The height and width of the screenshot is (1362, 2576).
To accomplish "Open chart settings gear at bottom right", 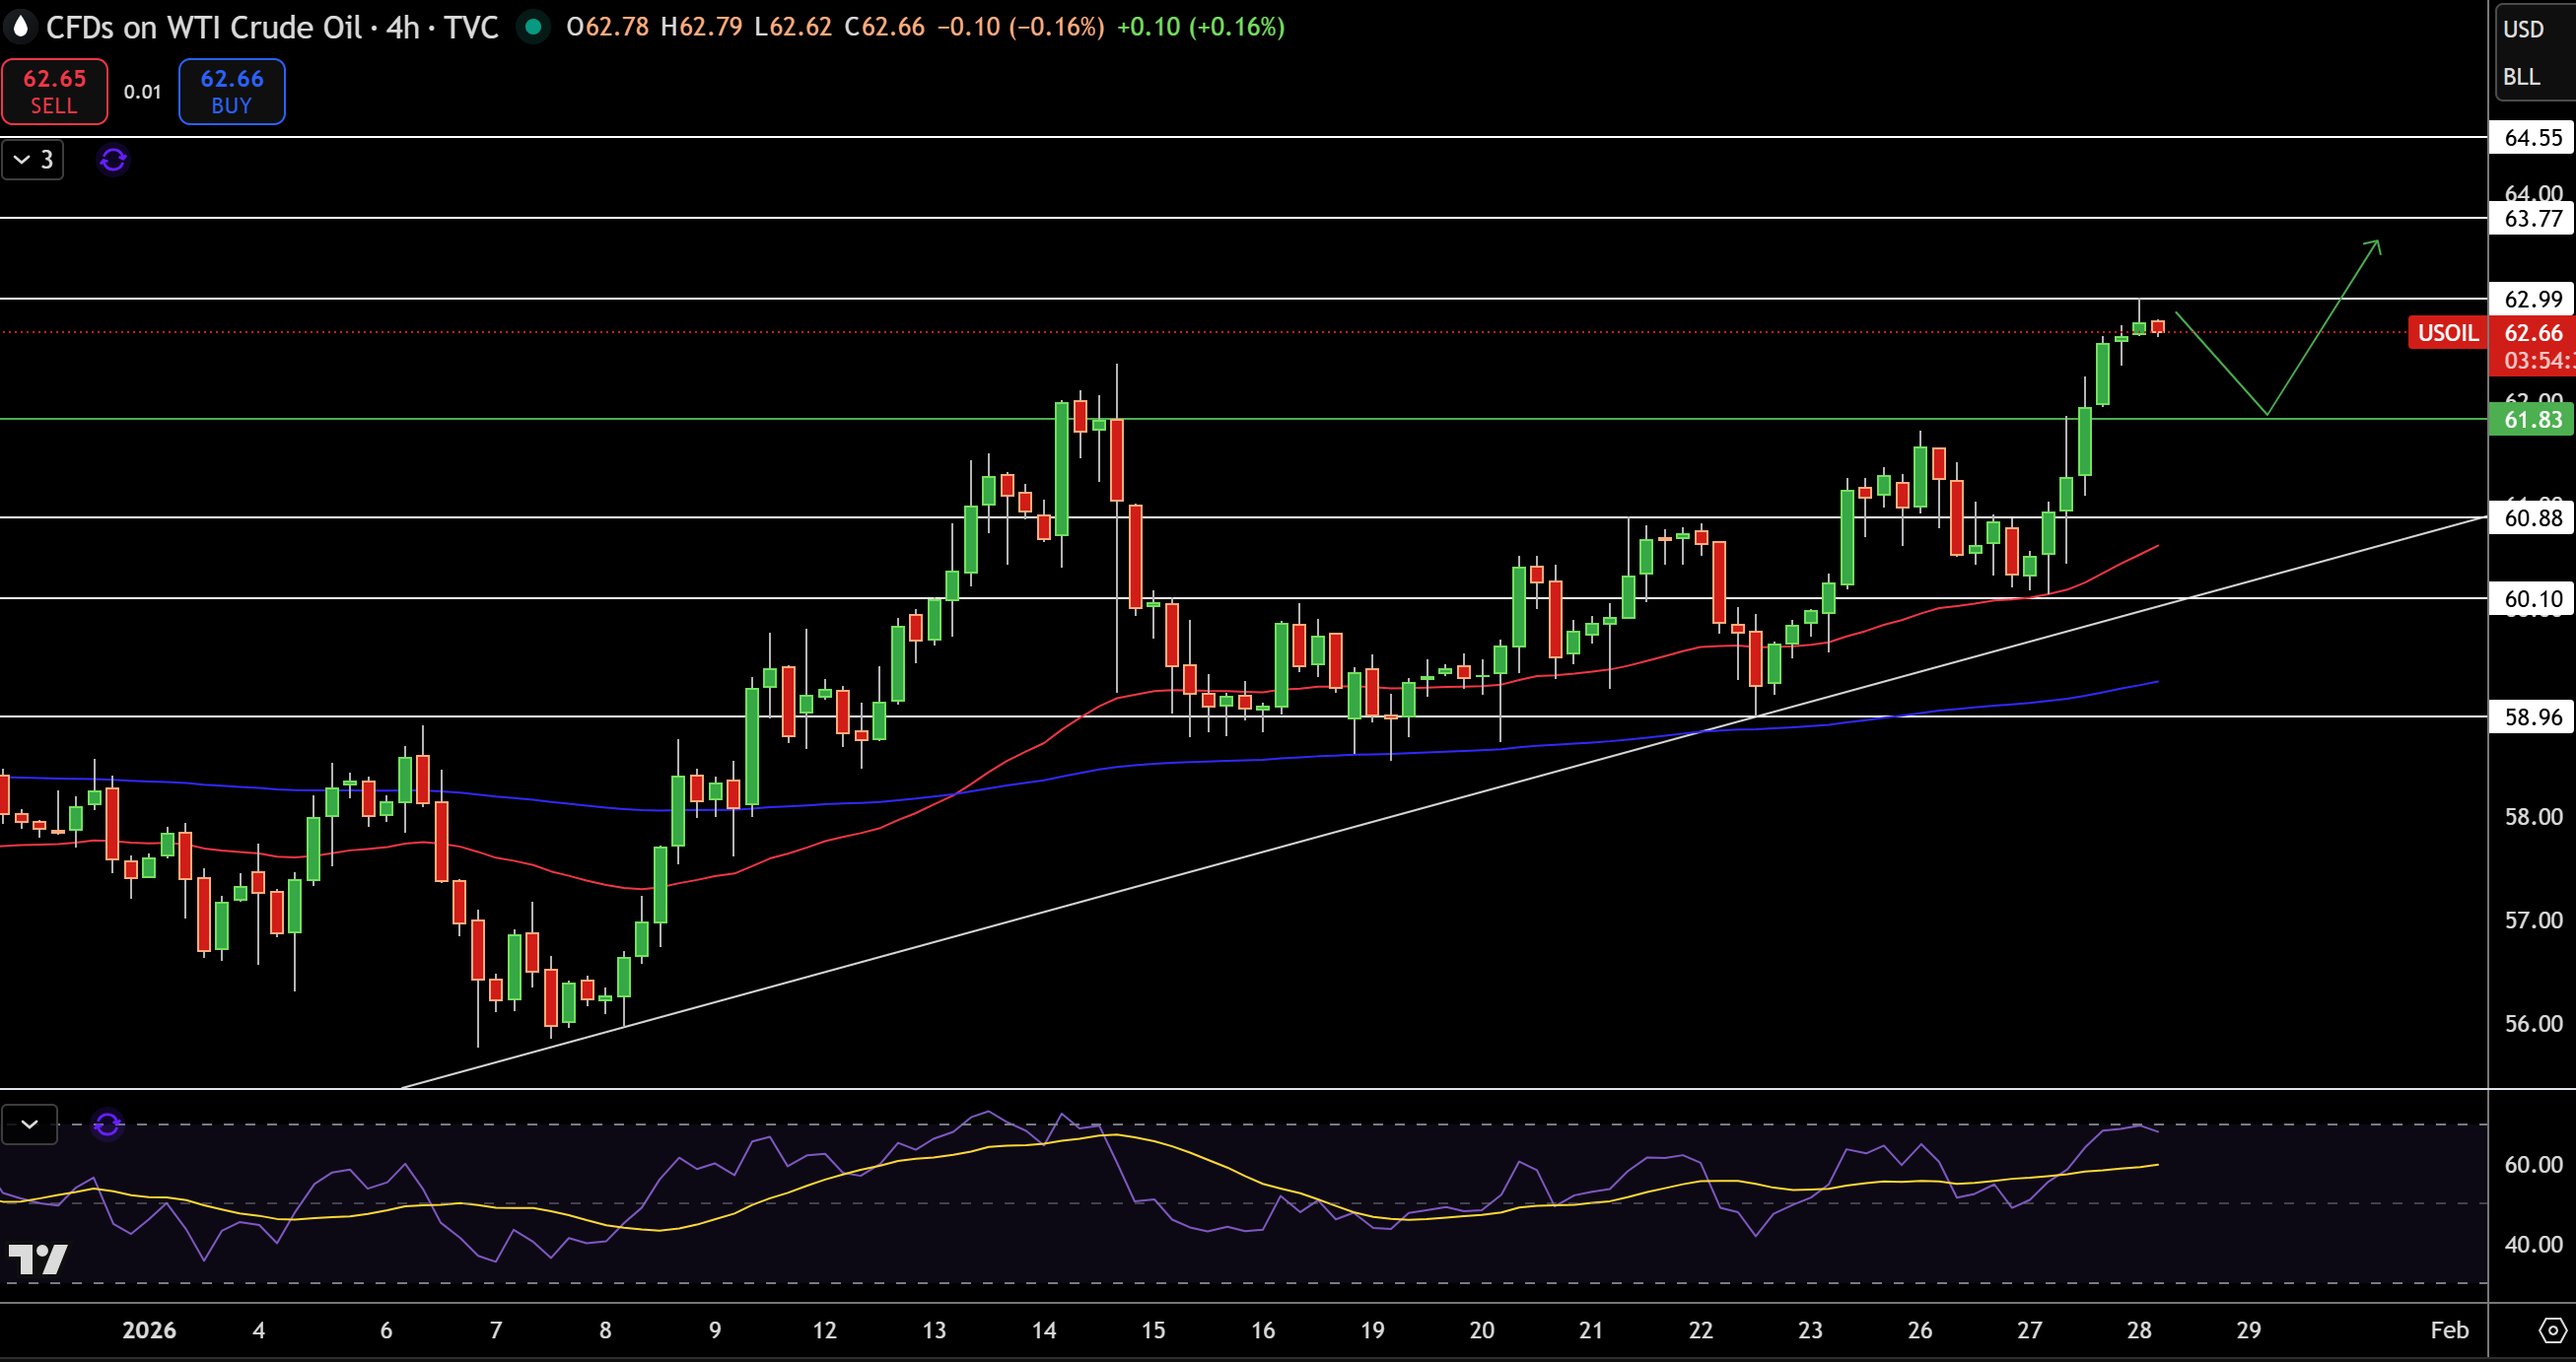I will [x=2553, y=1330].
